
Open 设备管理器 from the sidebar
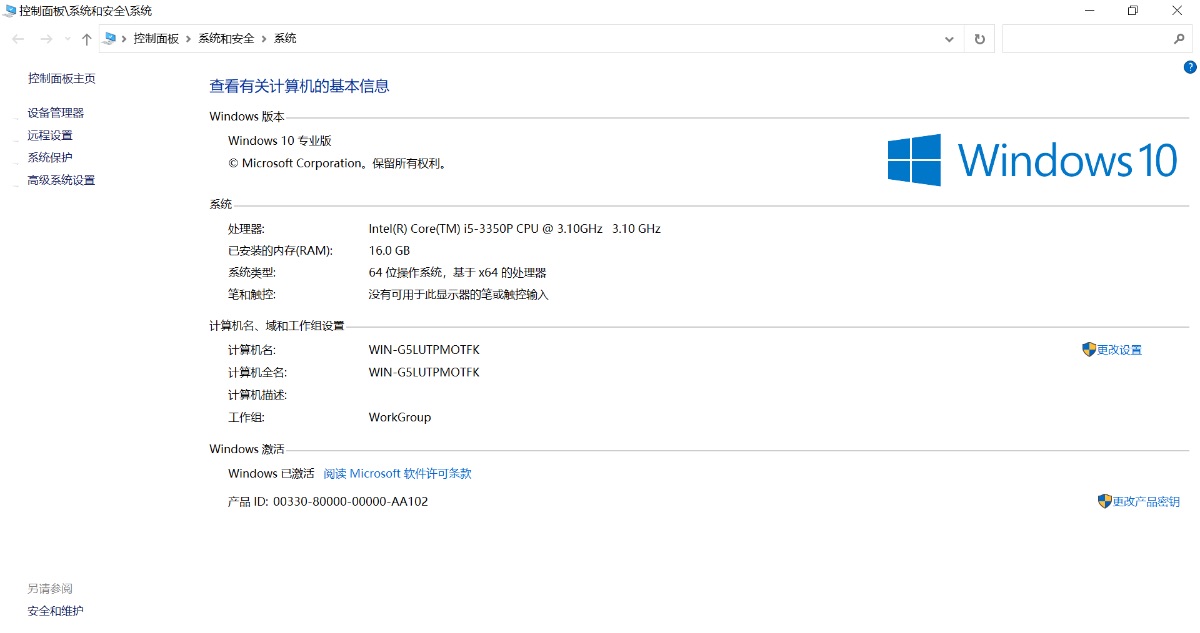56,113
